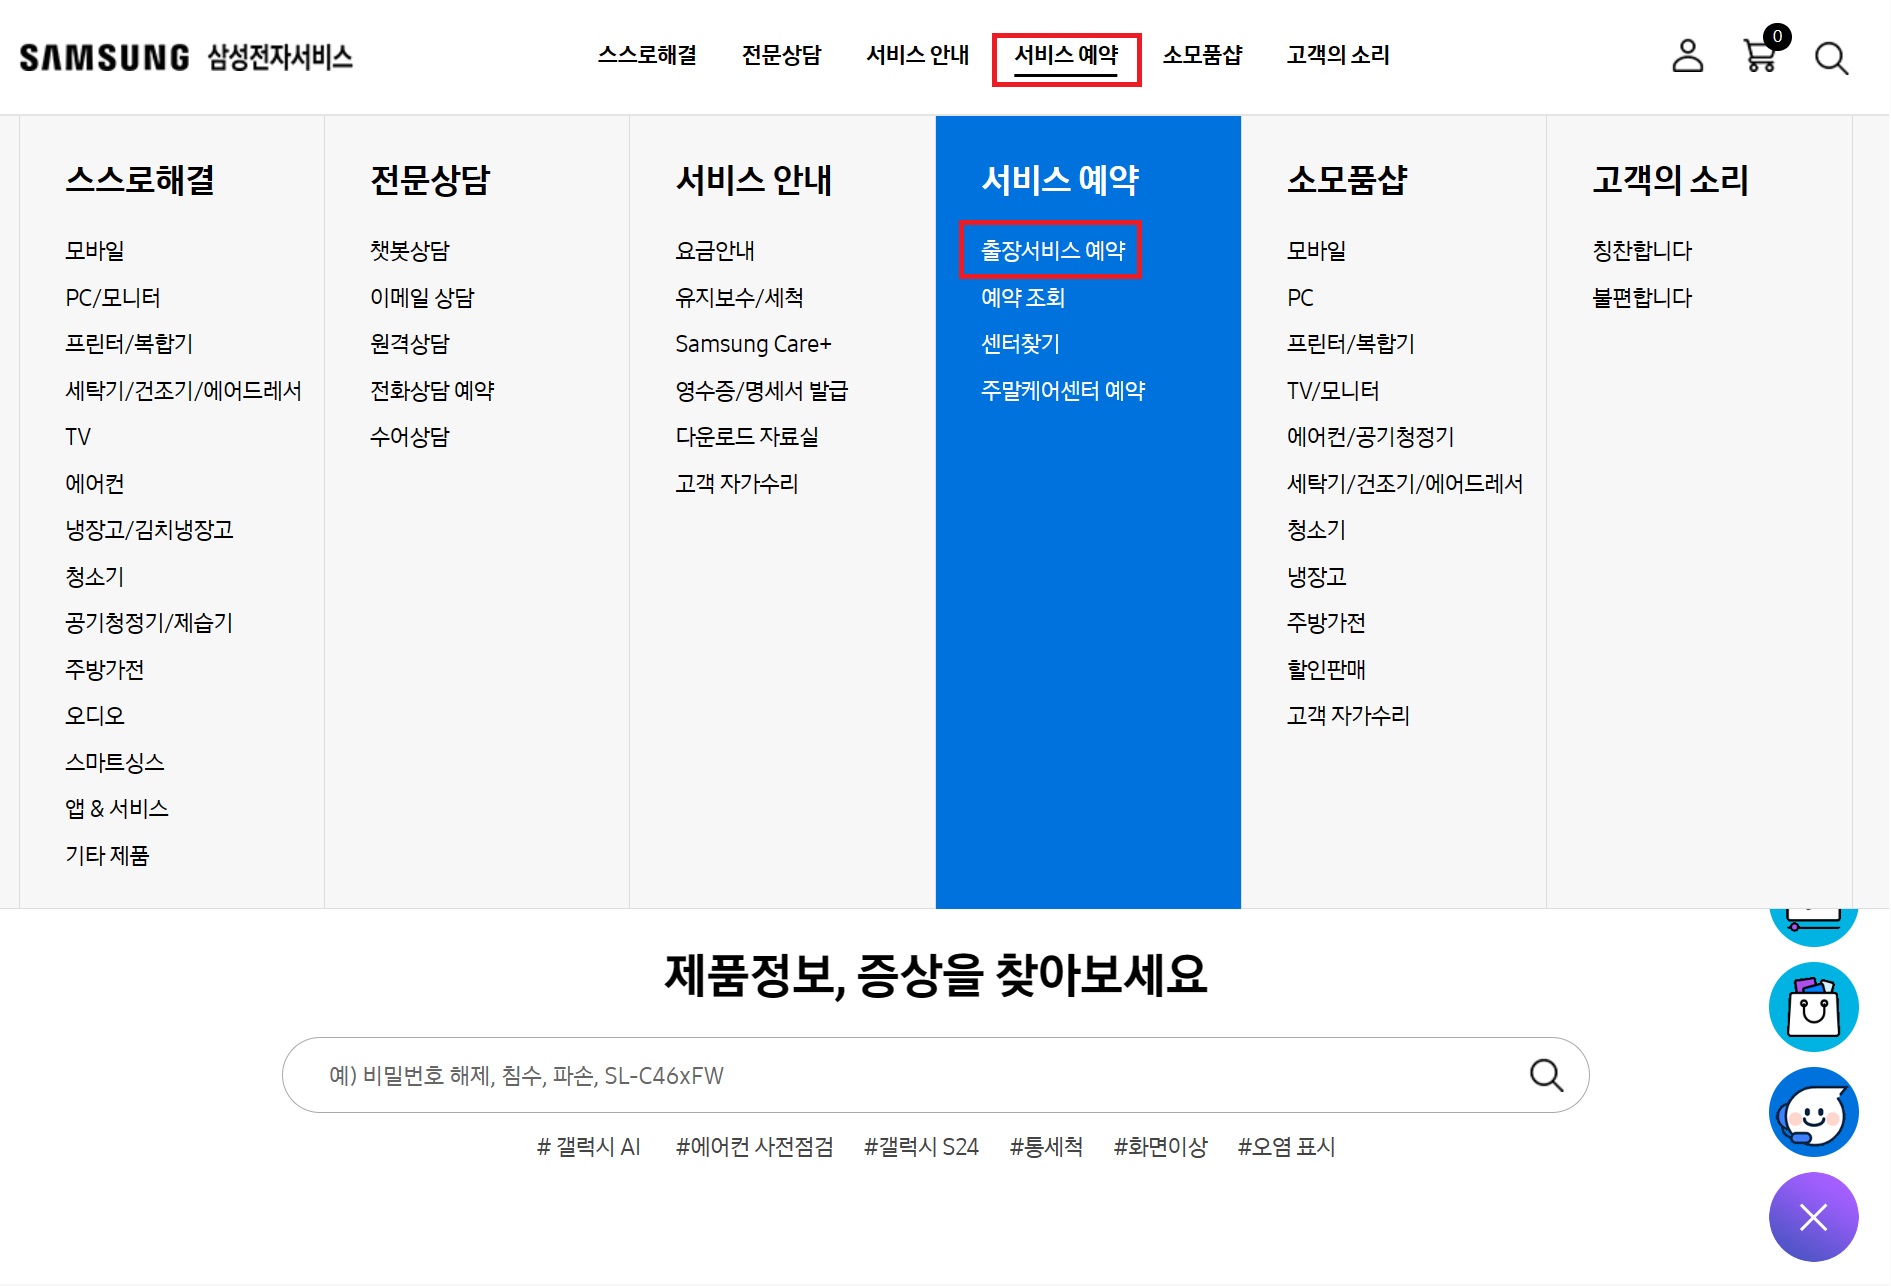
Task: Open 모바일 under 소모품샵
Action: 1316,250
